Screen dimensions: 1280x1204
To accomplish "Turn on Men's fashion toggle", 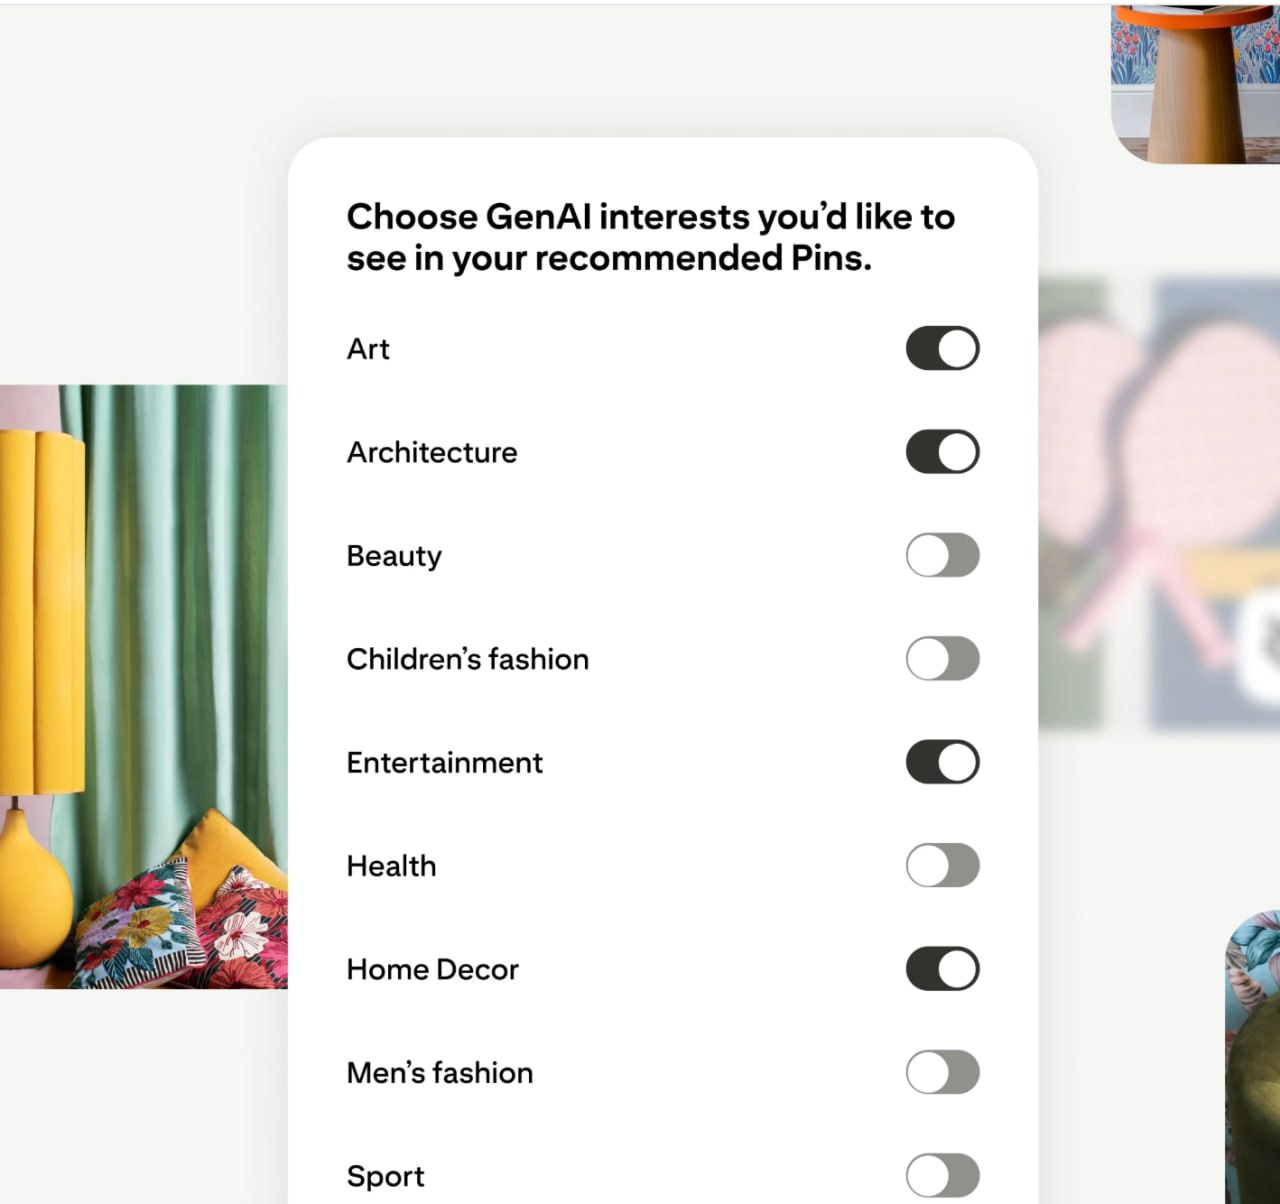I will [942, 1073].
